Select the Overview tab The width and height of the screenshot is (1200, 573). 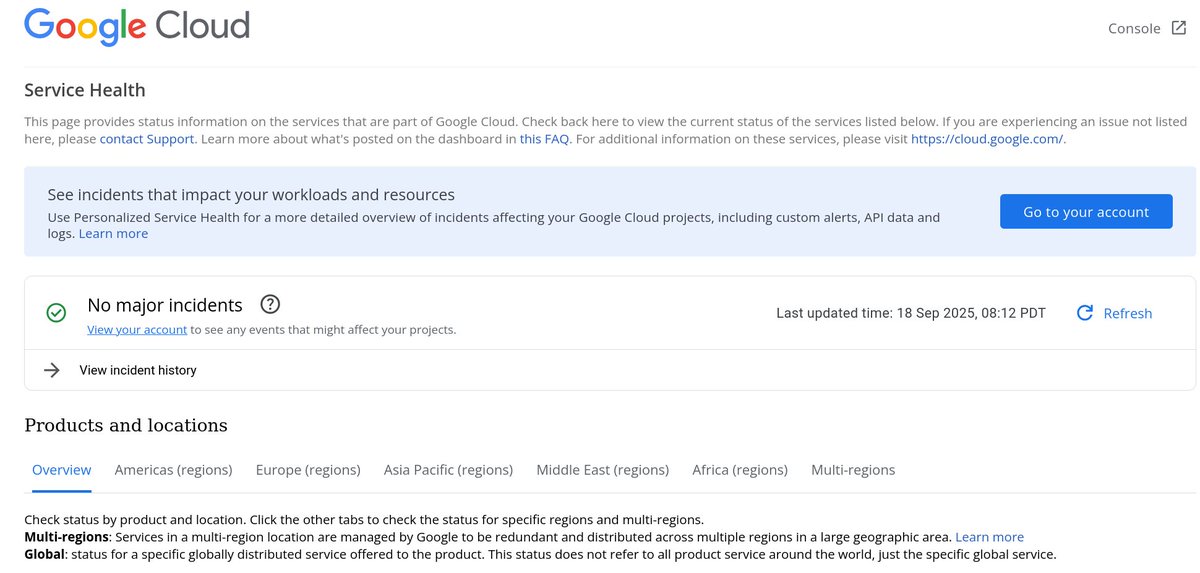(62, 470)
